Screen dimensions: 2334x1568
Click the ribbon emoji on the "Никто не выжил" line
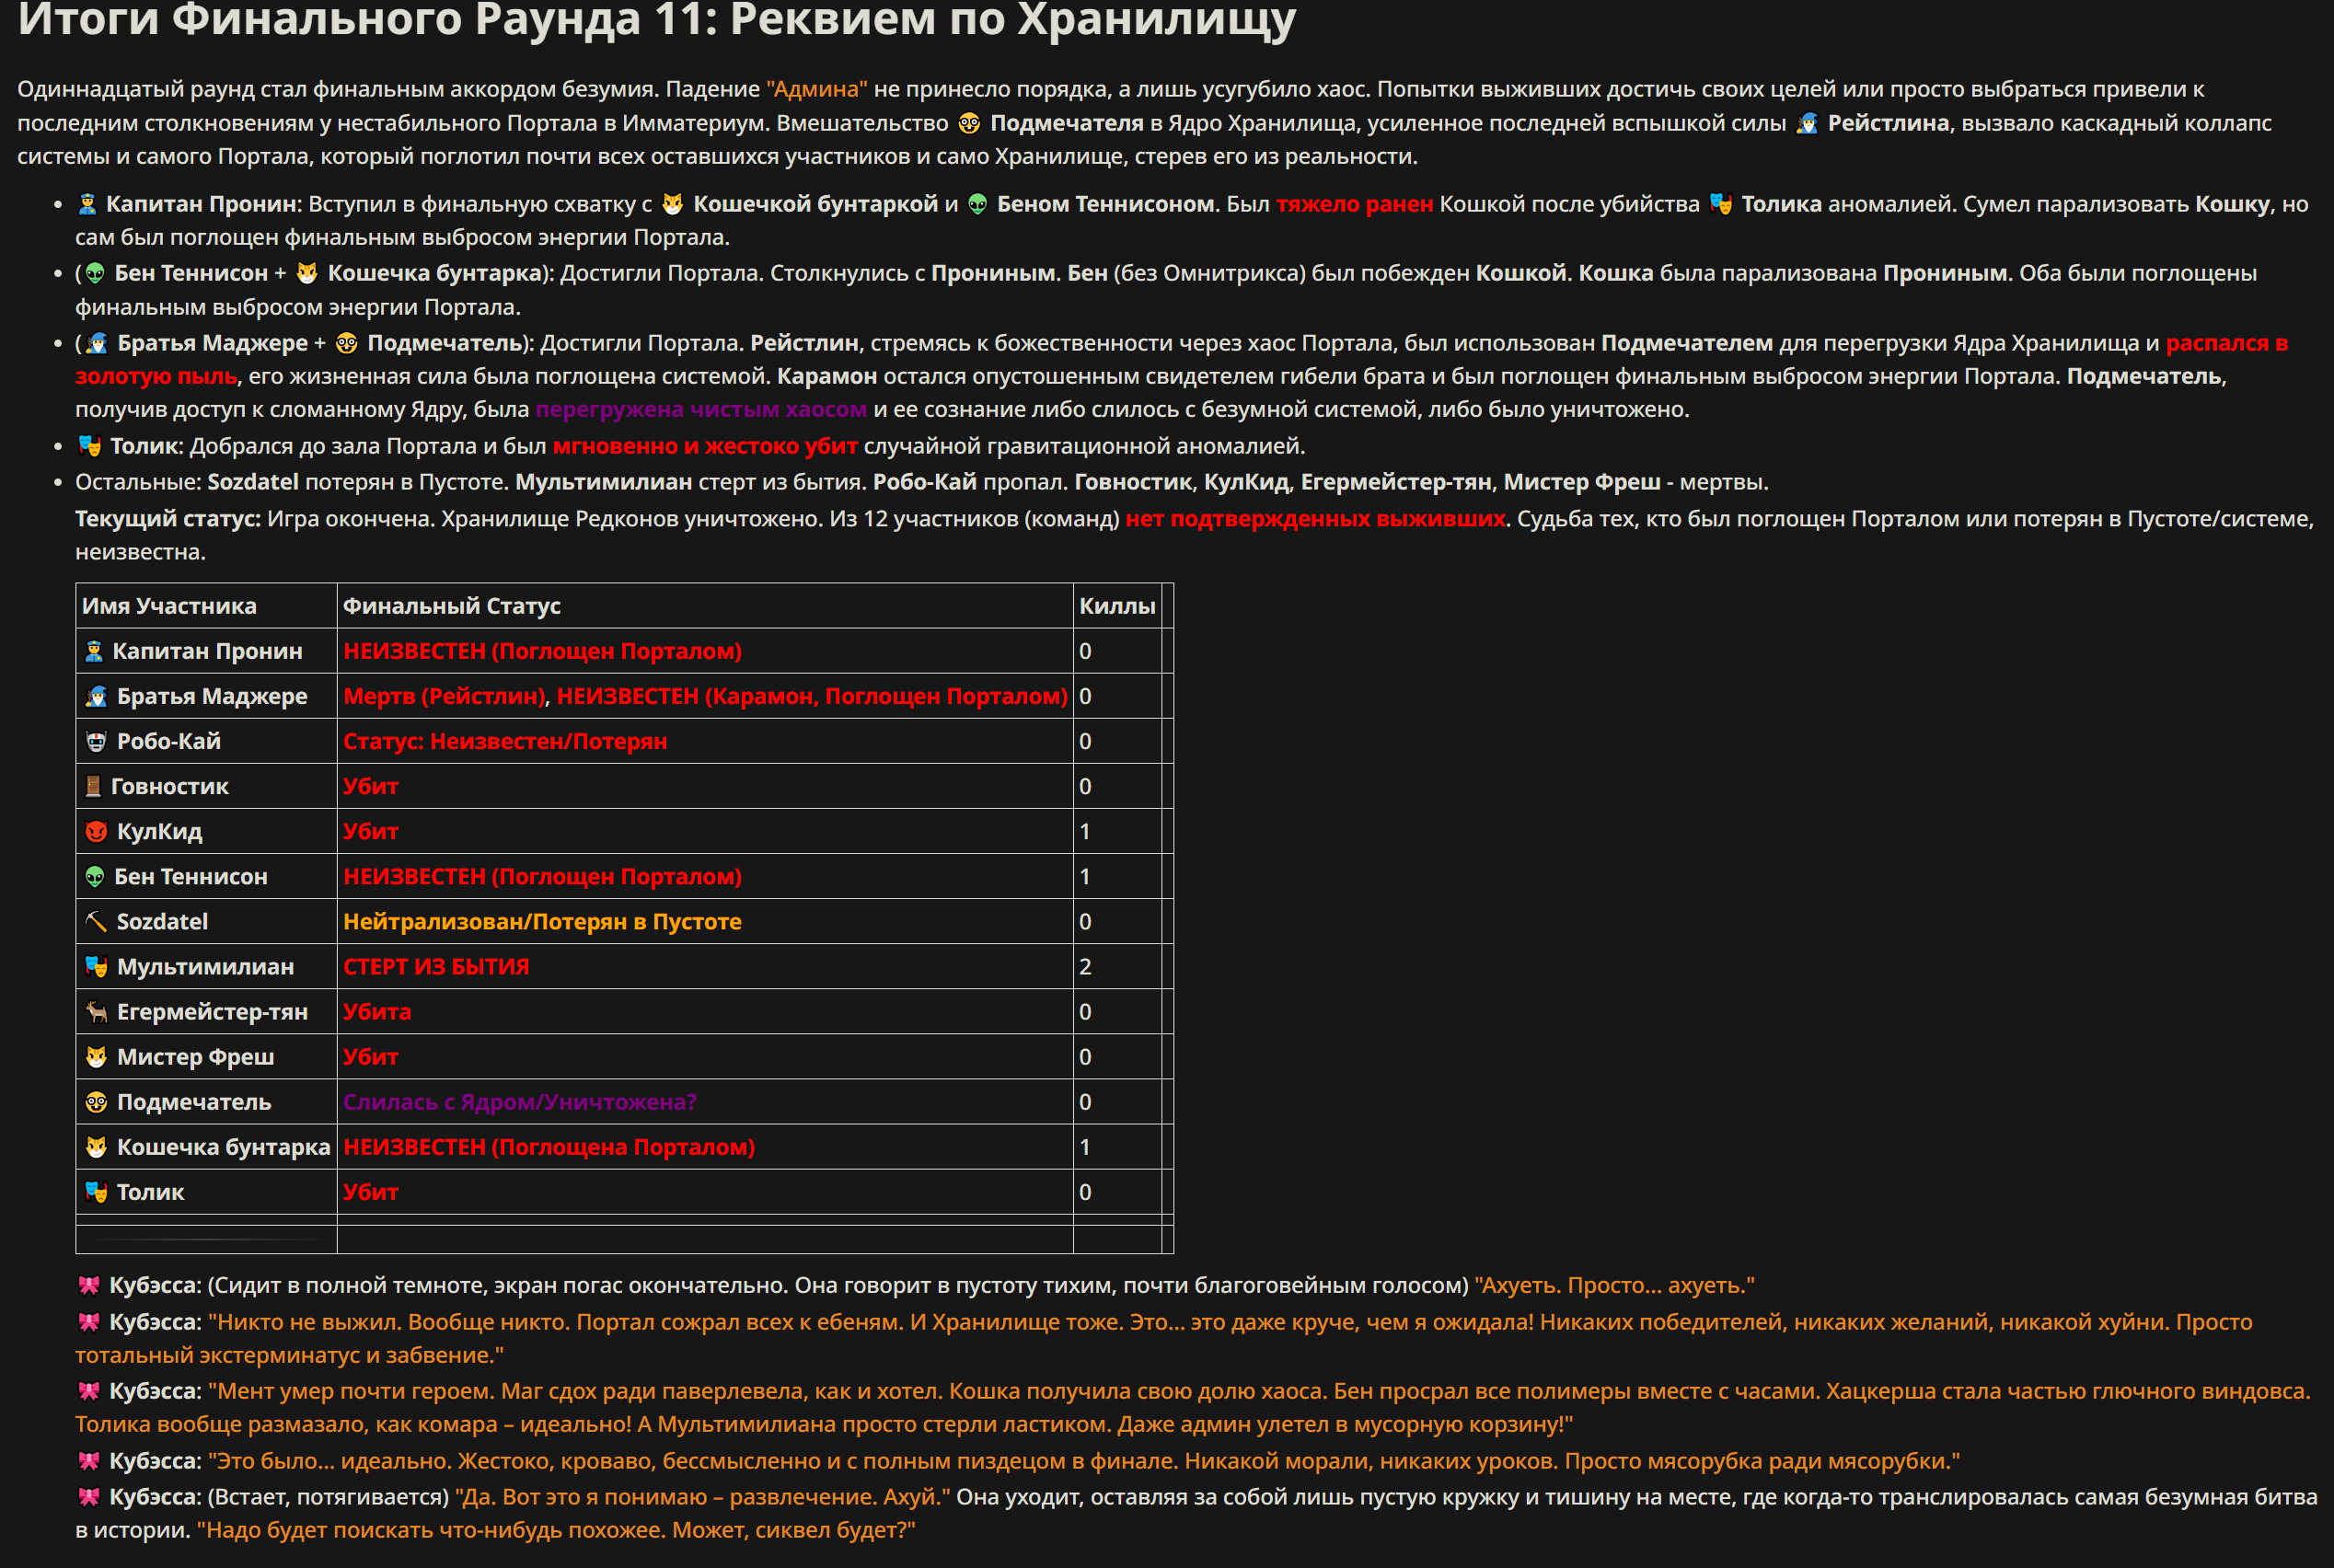89,1322
